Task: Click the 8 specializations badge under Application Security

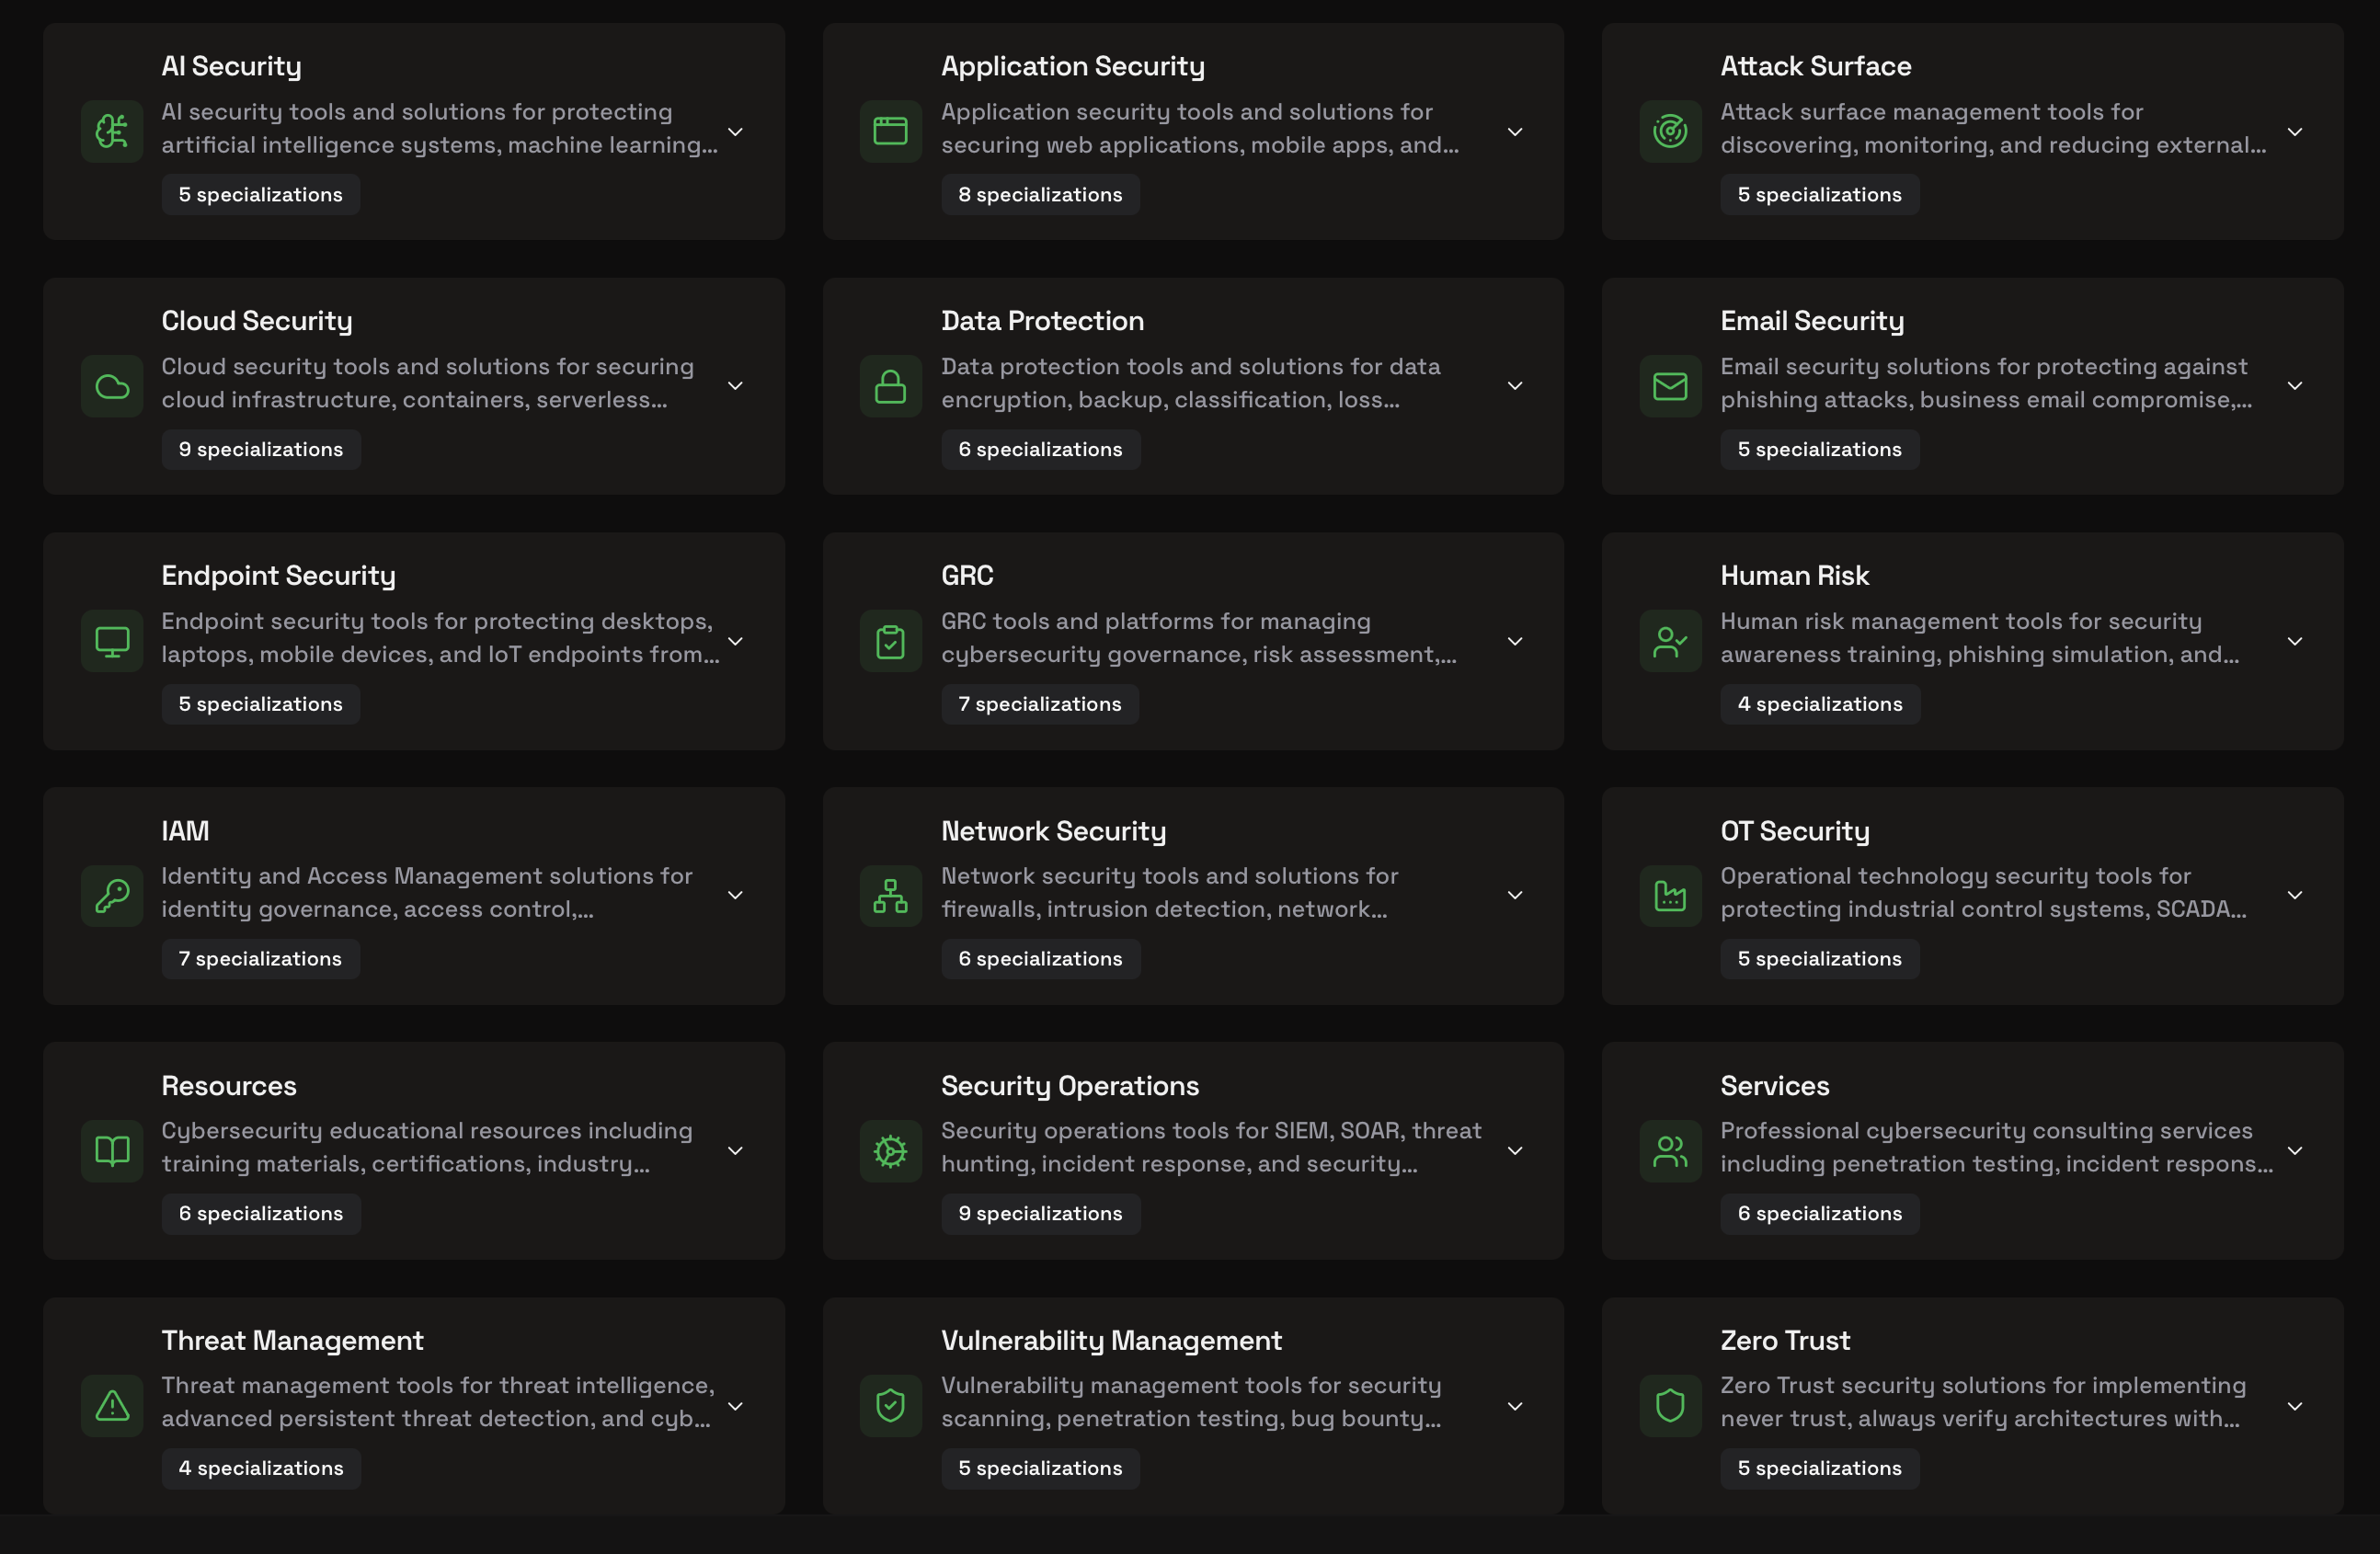Action: point(1040,194)
